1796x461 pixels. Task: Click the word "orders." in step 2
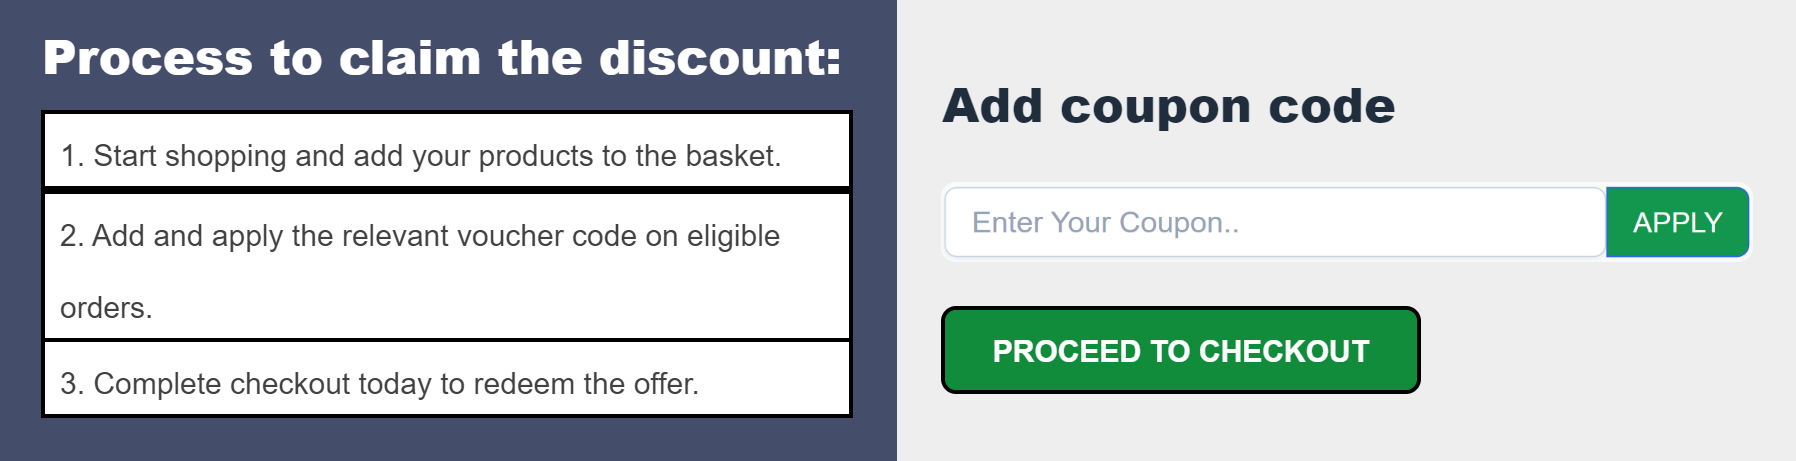pos(106,308)
